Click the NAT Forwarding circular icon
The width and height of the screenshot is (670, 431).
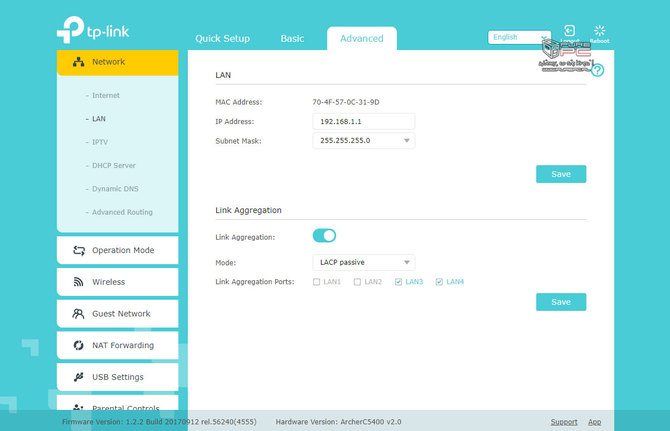coord(78,345)
